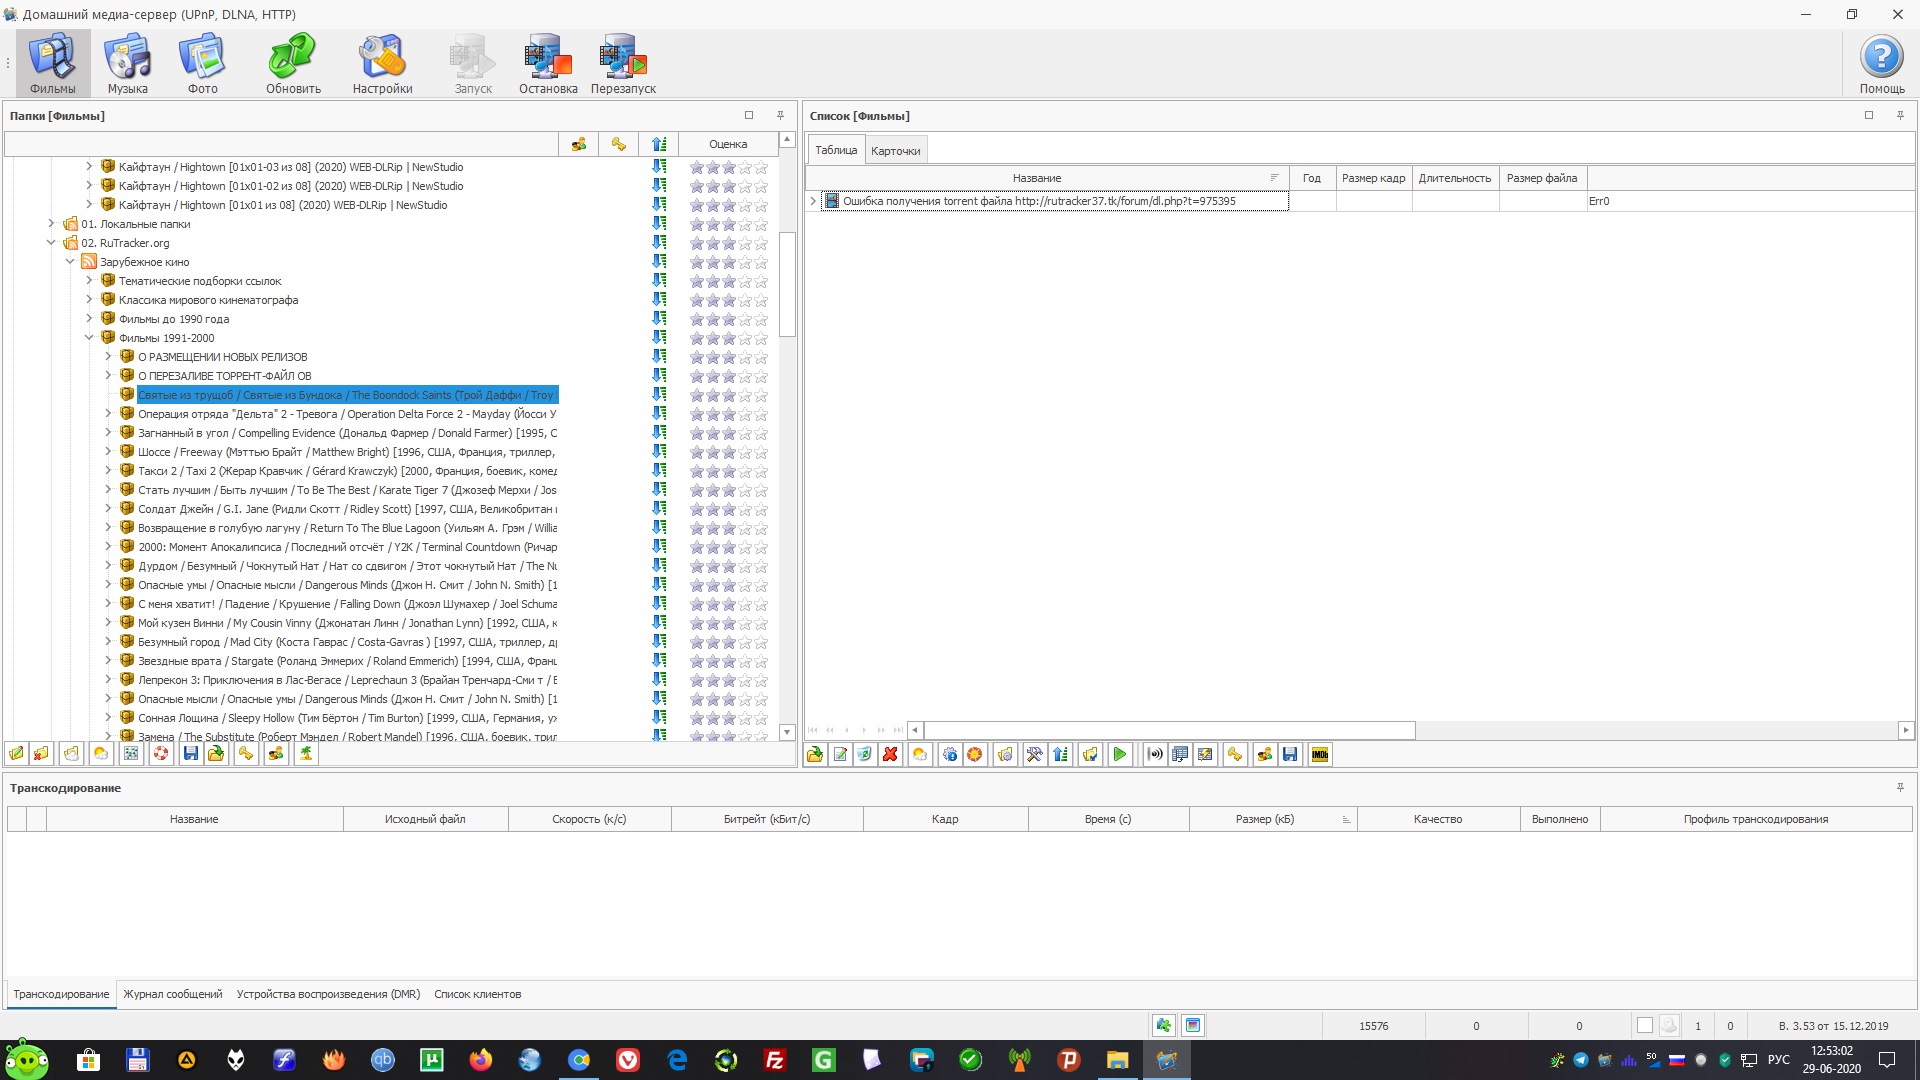1920x1080 pixels.
Task: Tick the empty checkbox in the status bar
Action: 1644,1026
